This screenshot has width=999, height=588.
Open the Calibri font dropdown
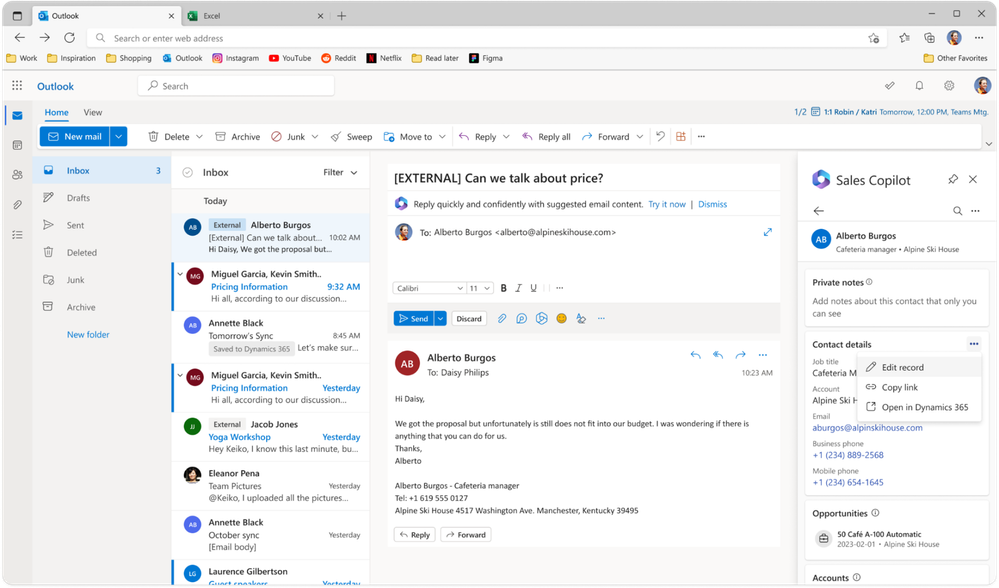[429, 288]
